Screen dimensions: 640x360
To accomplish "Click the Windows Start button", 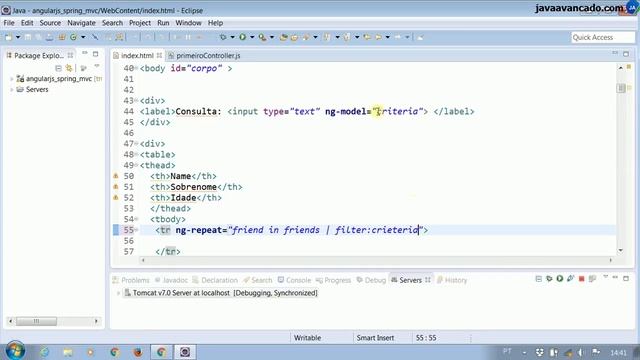I will point(15,350).
